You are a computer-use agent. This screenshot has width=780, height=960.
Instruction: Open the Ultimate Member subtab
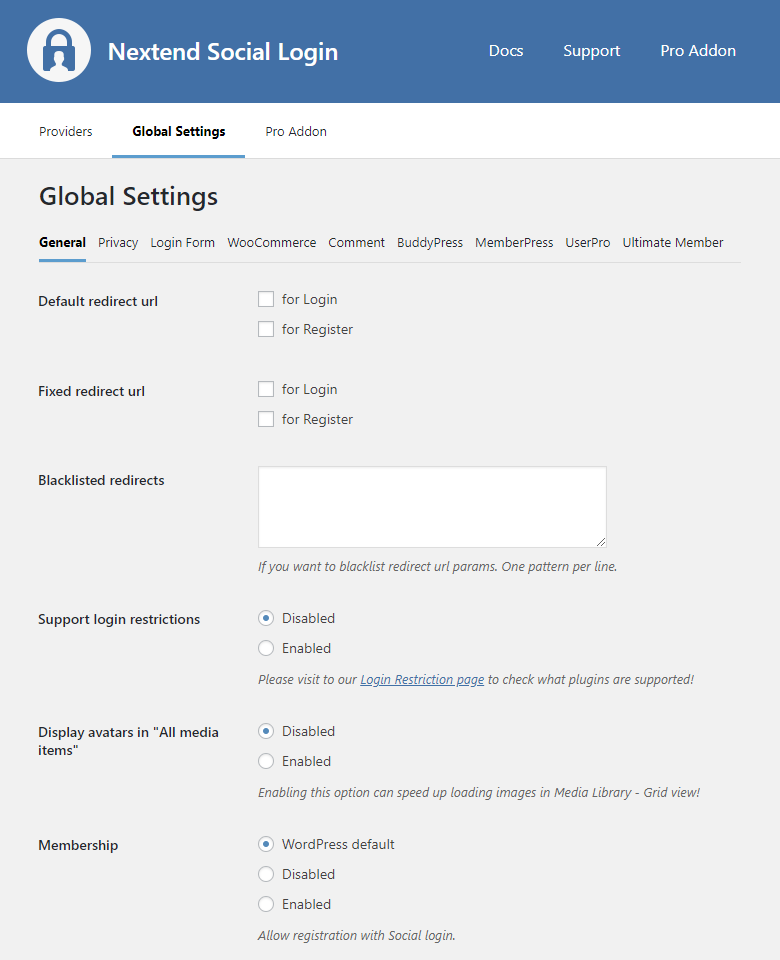click(x=672, y=243)
